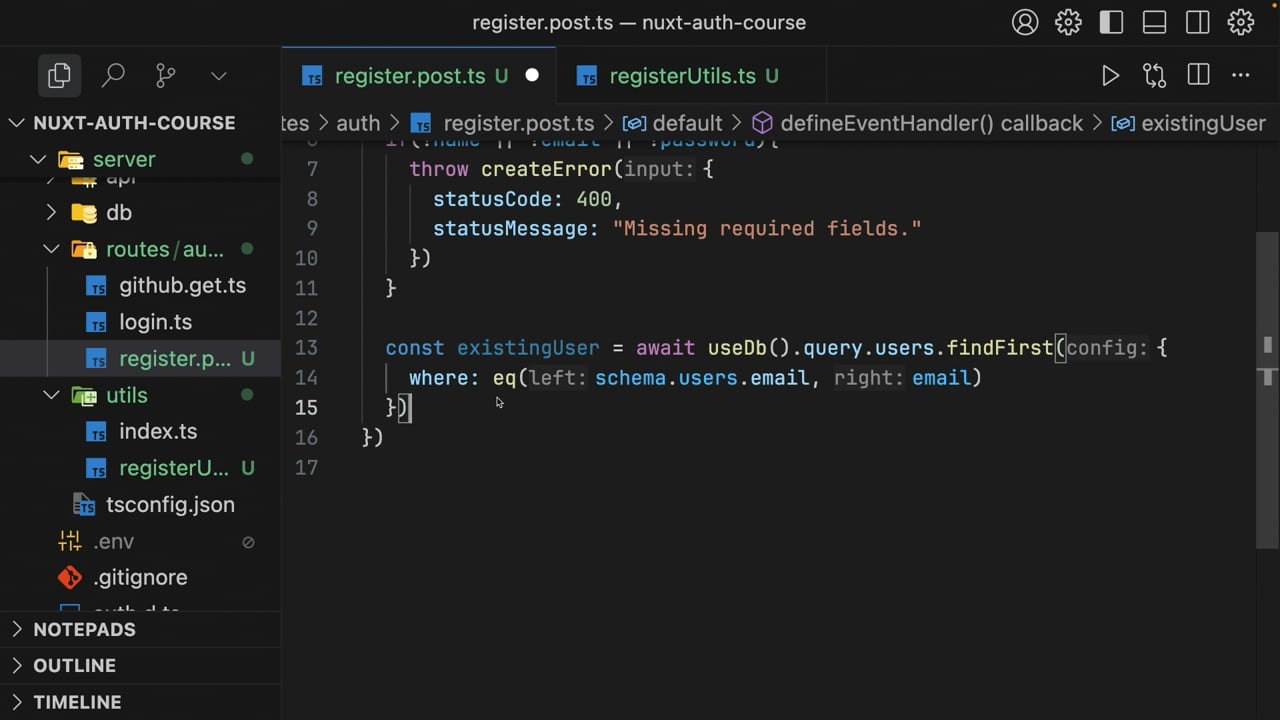Click status code value 400

click(x=594, y=199)
